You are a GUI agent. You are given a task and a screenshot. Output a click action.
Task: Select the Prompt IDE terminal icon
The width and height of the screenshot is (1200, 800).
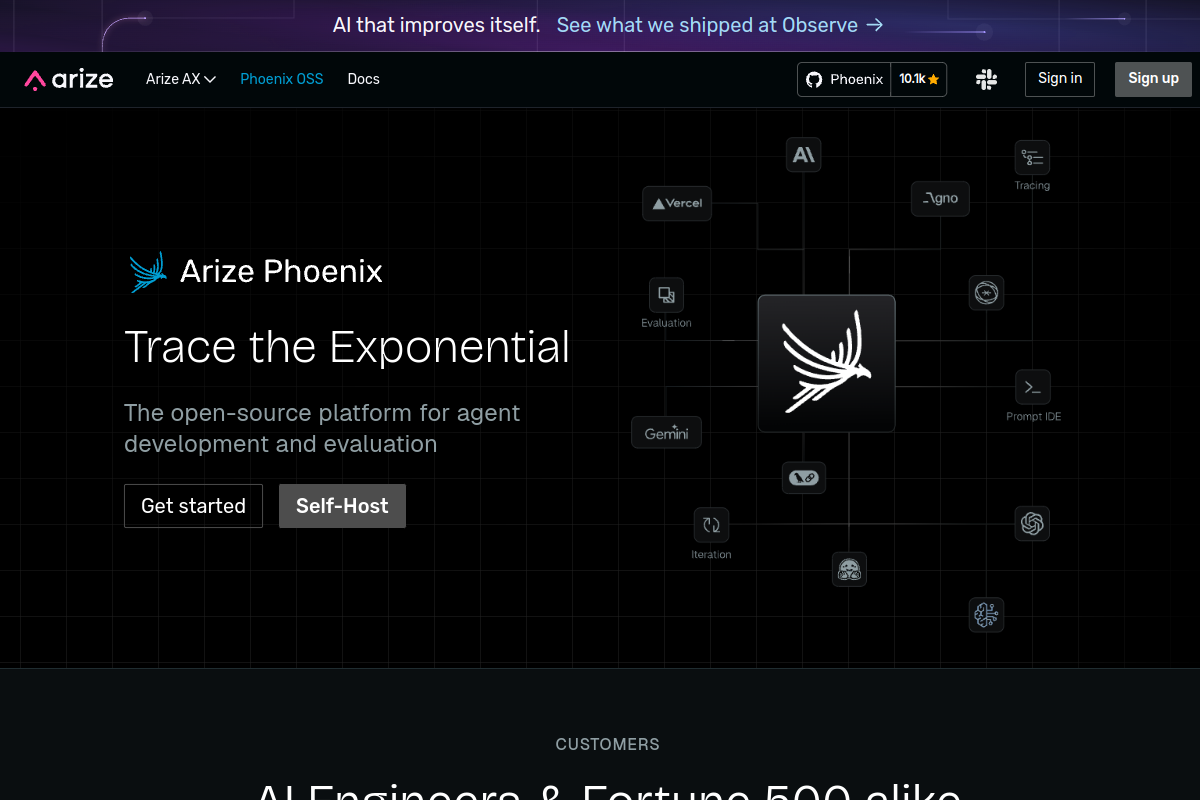point(1033,387)
